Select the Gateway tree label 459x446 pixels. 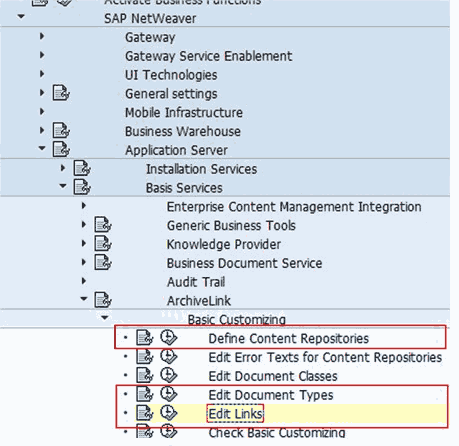point(150,38)
